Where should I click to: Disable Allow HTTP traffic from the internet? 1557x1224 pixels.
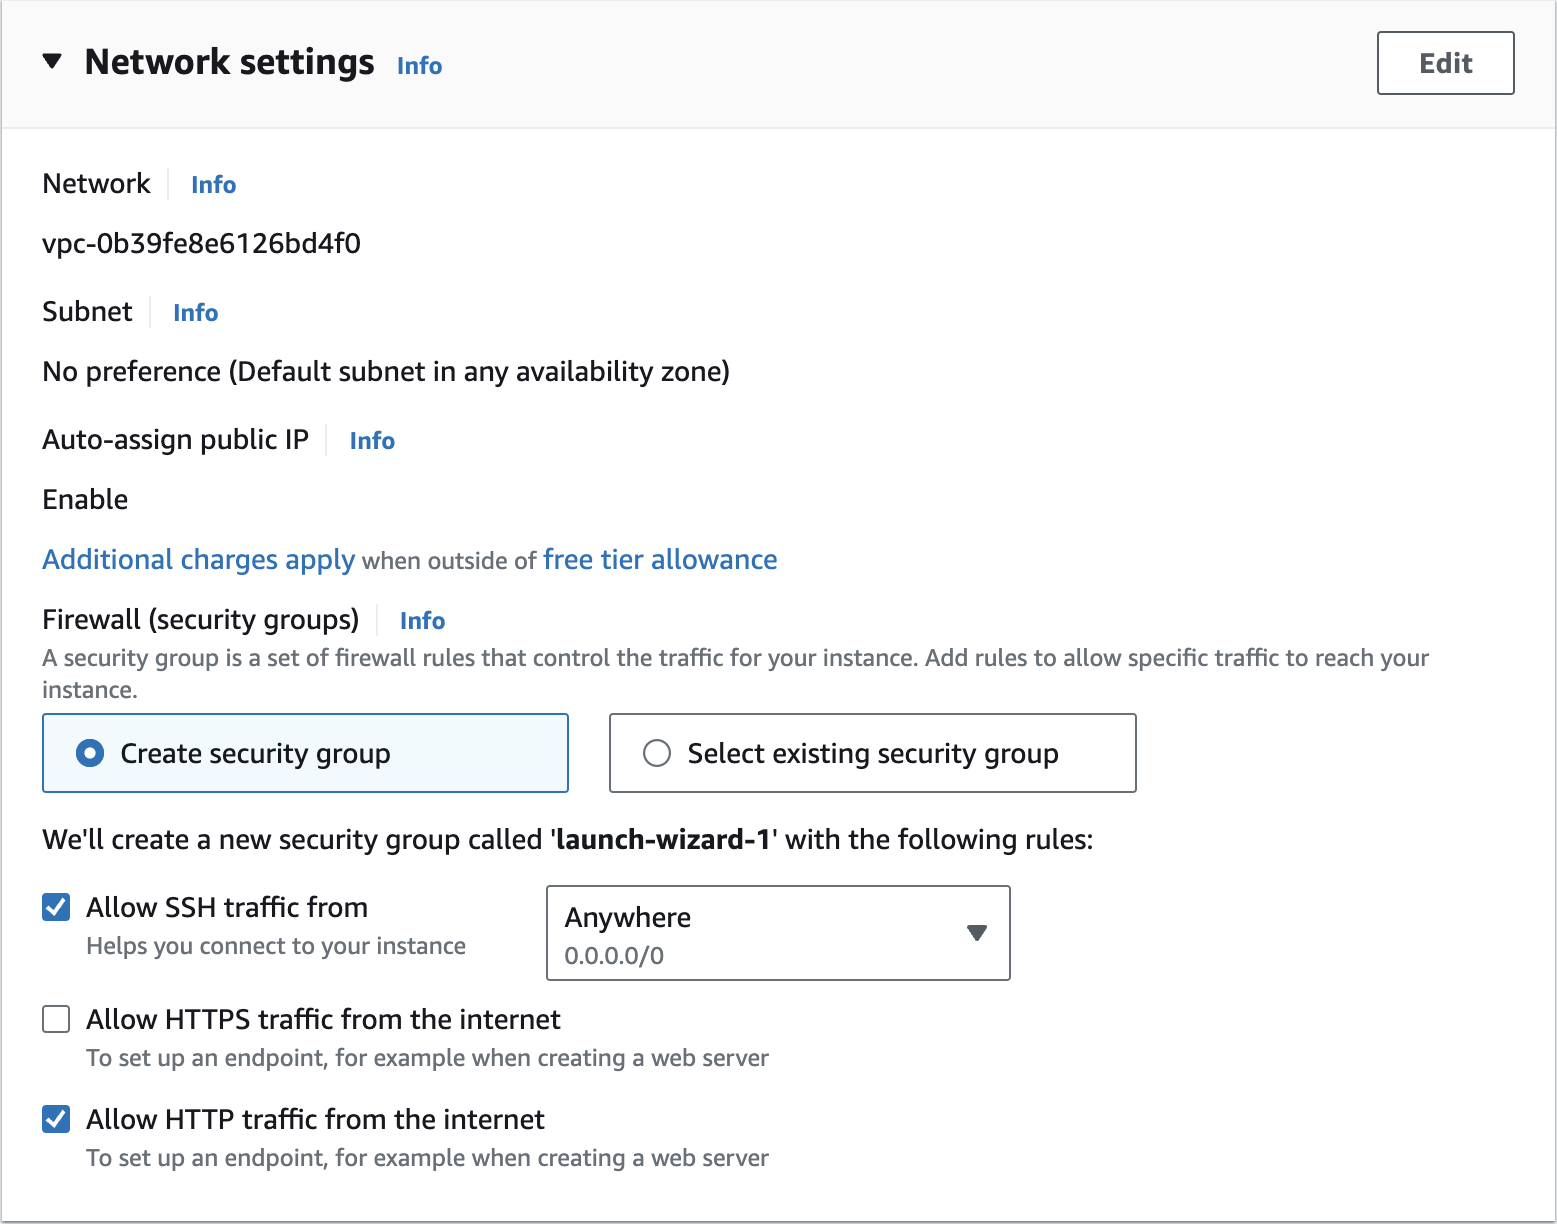[56, 1119]
